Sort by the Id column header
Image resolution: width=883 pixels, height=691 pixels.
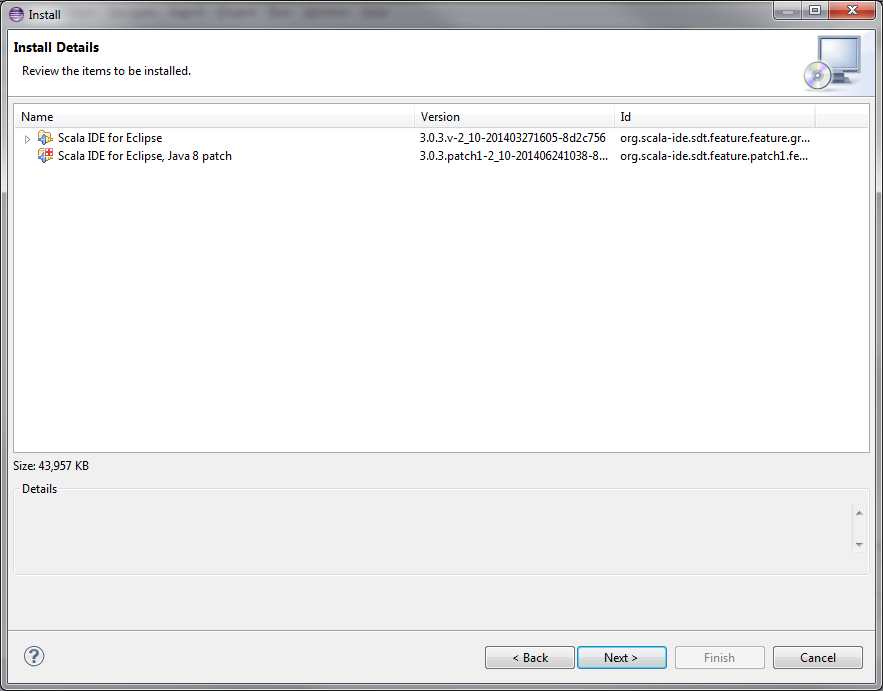pos(715,117)
